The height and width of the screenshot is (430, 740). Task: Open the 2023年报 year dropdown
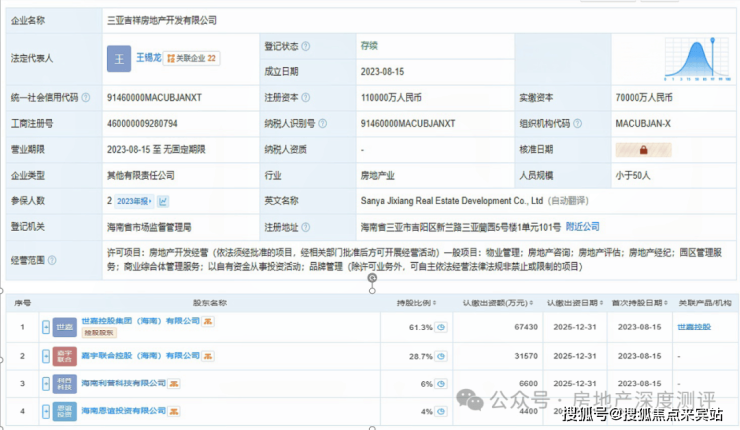coord(135,202)
